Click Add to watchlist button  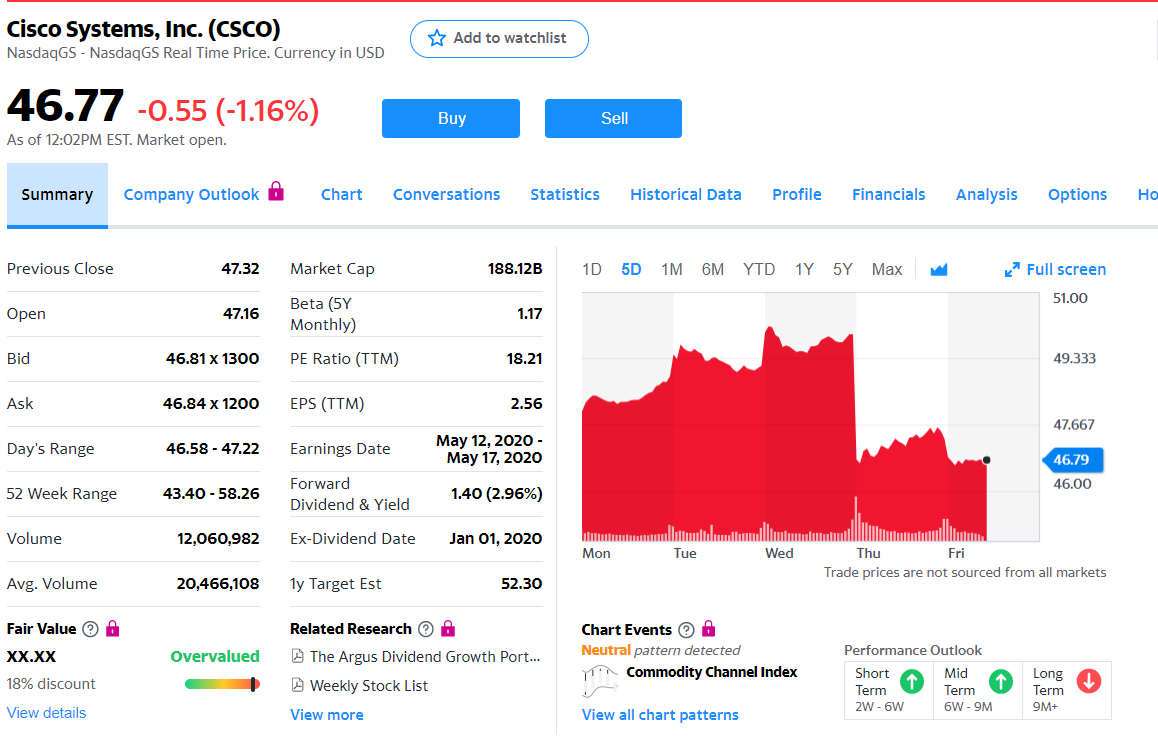tap(499, 38)
